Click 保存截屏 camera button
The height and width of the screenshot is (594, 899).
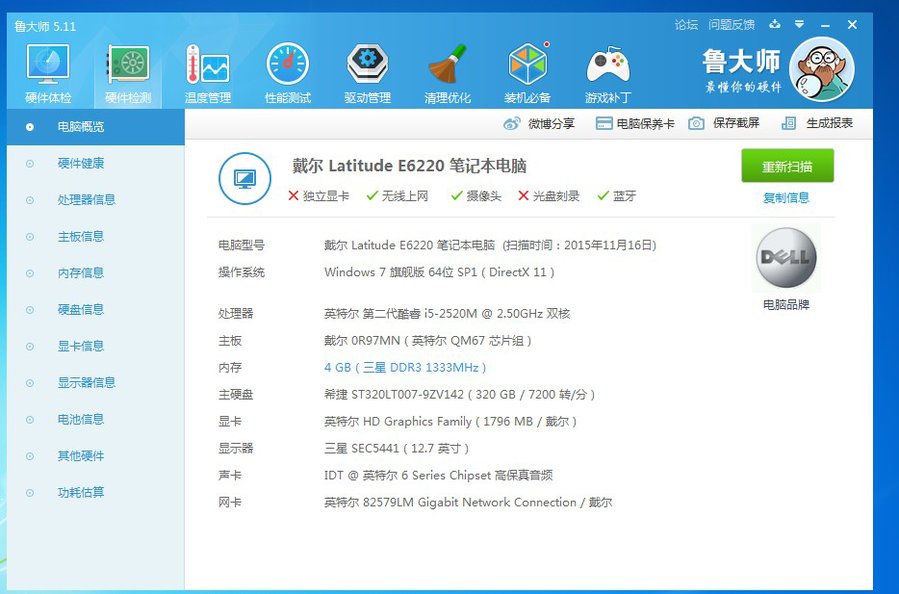click(x=724, y=124)
